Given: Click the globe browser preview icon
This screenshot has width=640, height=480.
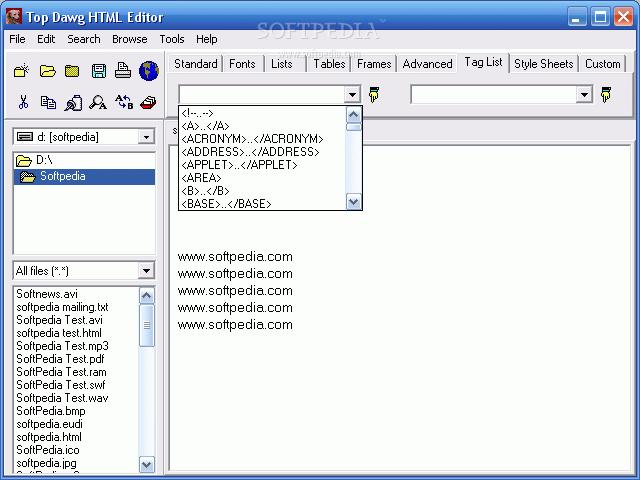Looking at the screenshot, I should 149,71.
